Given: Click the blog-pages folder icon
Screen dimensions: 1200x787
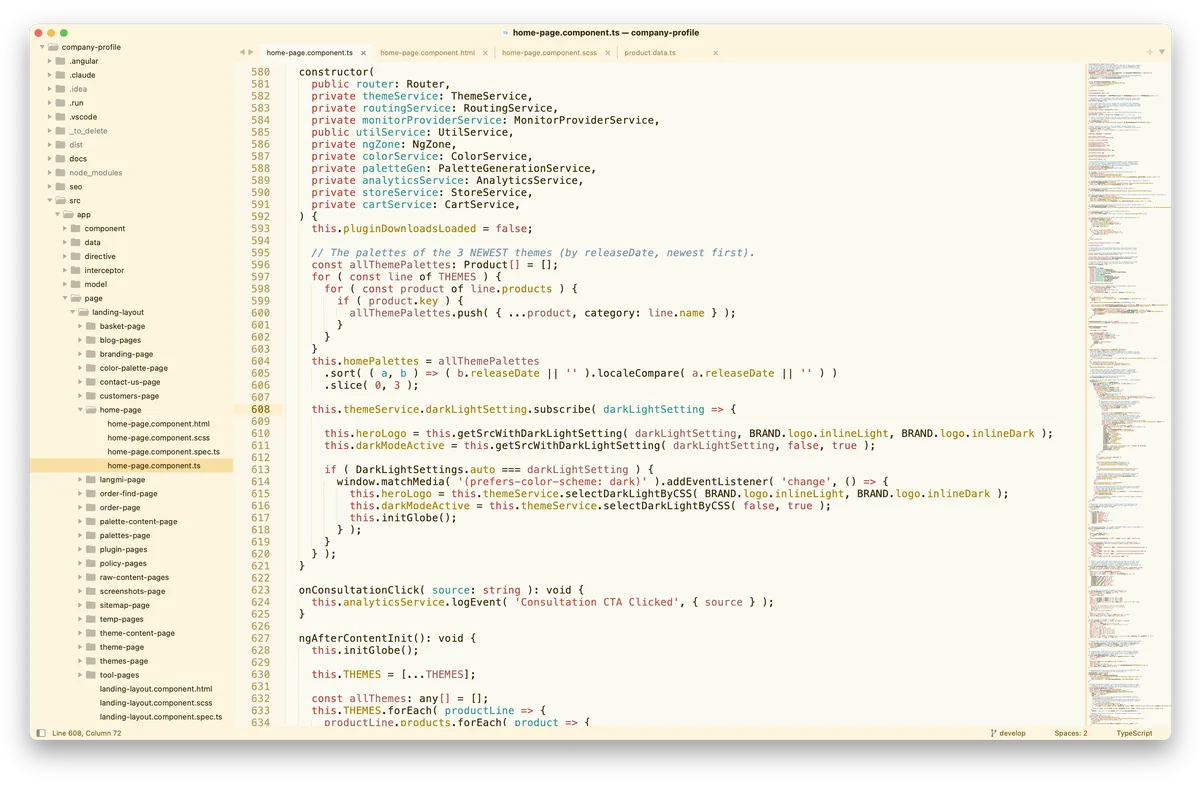Looking at the screenshot, I should 91,340.
